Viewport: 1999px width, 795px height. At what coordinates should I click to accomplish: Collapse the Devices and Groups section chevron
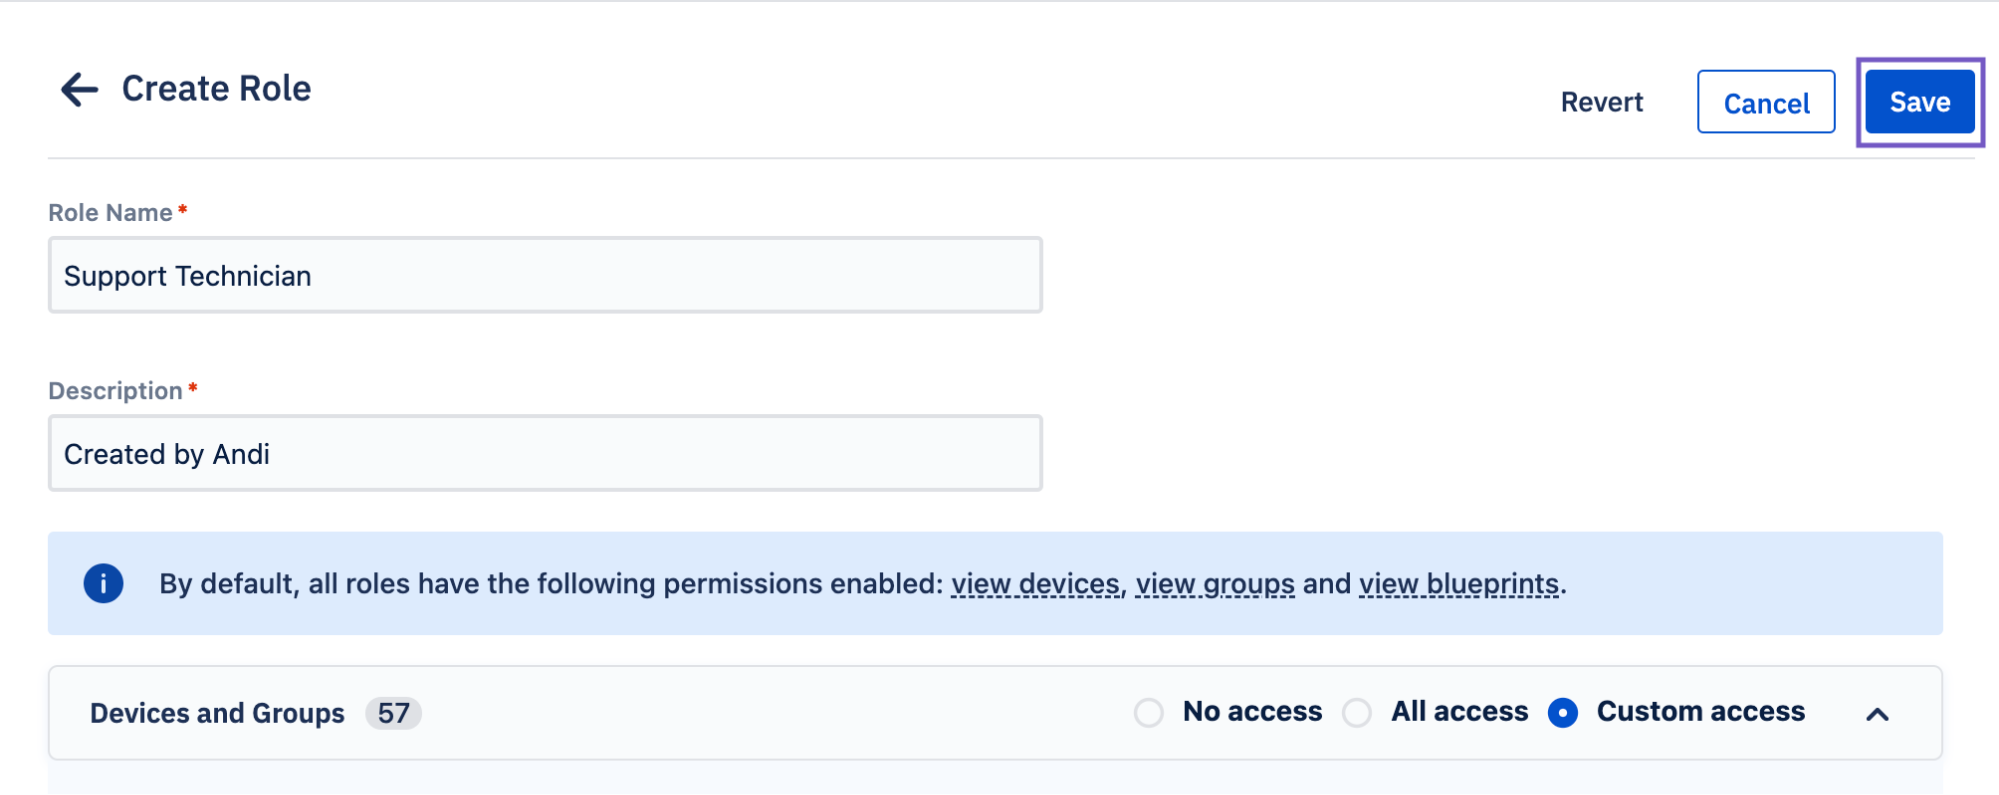pyautogui.click(x=1877, y=714)
